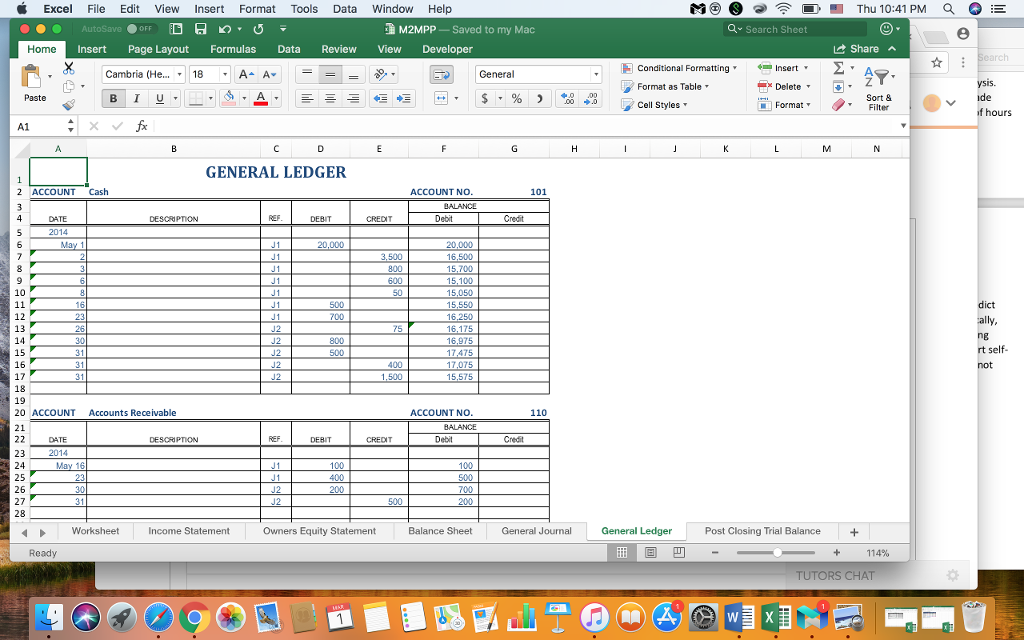Cut selection with the scissors icon
This screenshot has height=640, width=1024.
click(69, 68)
